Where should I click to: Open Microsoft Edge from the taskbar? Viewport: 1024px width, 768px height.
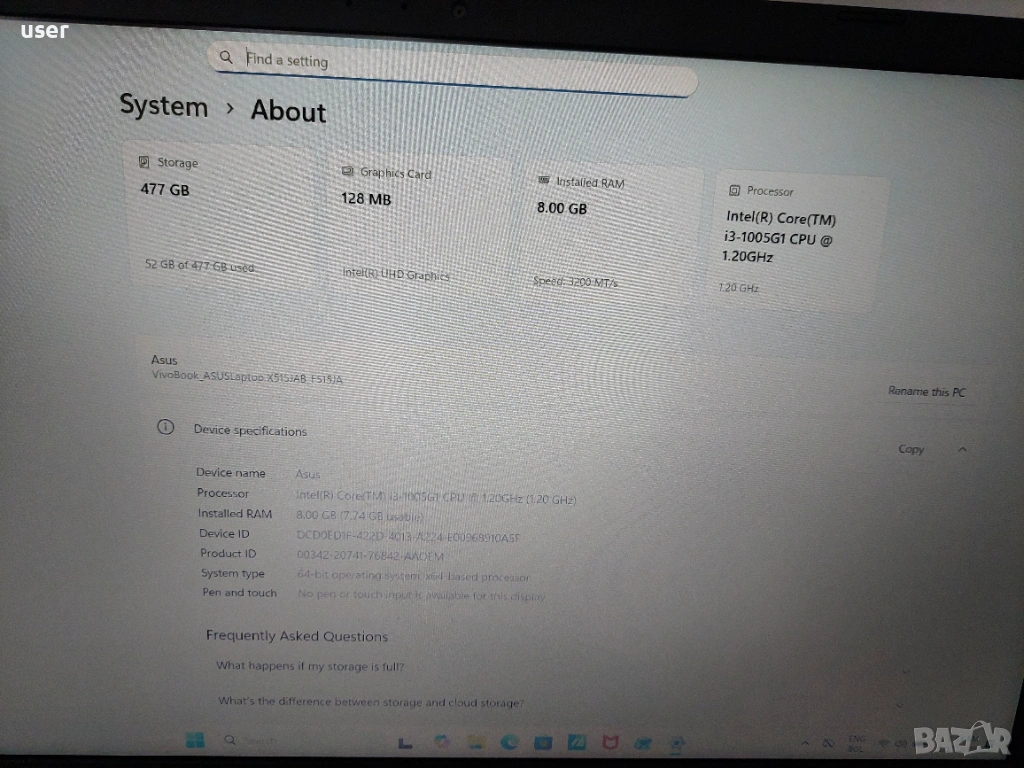pyautogui.click(x=510, y=743)
